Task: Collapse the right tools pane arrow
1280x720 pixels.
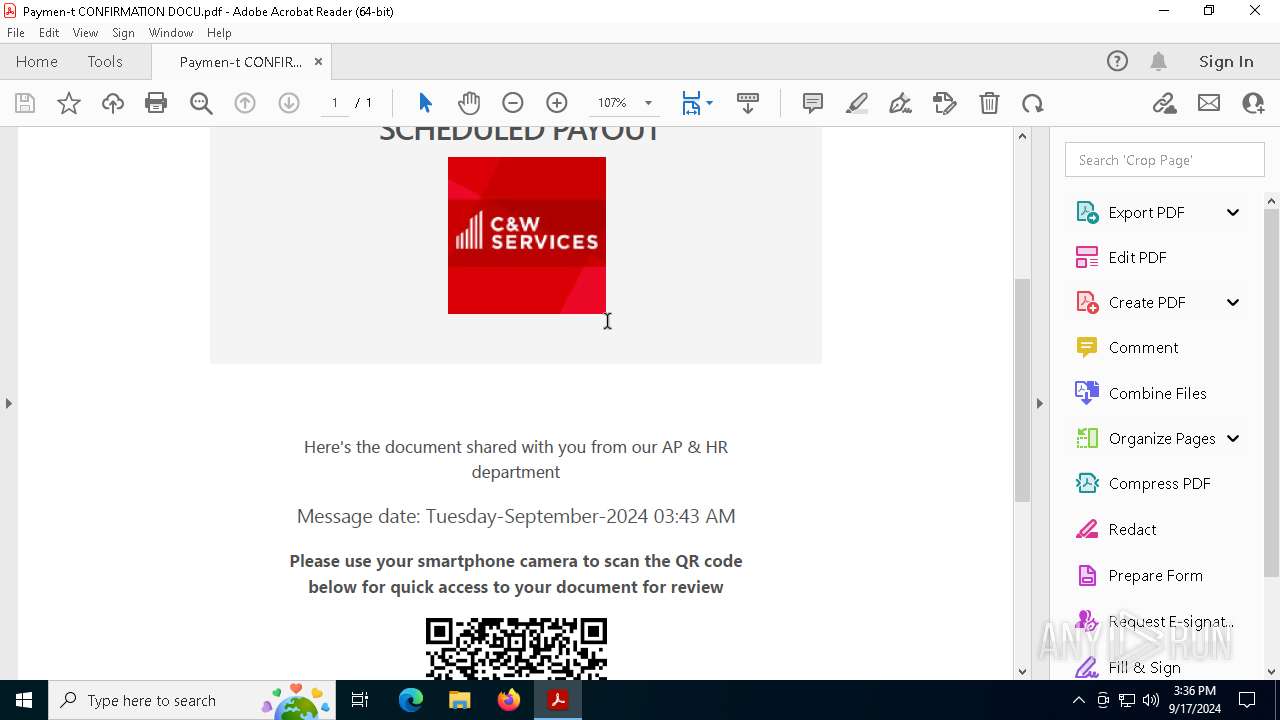Action: [1039, 403]
